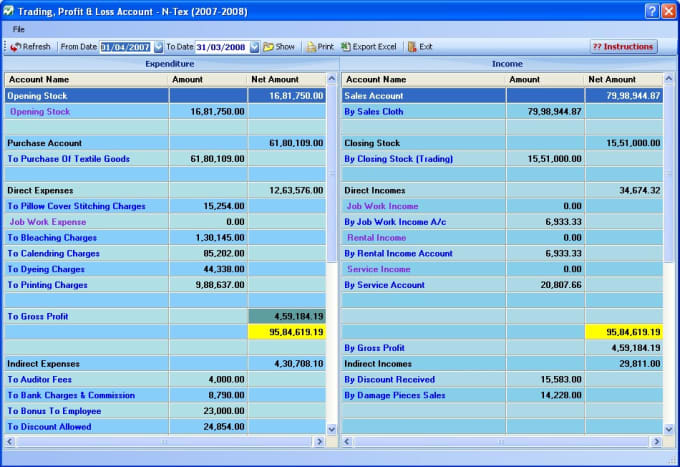This screenshot has height=467, width=680.
Task: Select To Printing Charges row
Action: 165,285
